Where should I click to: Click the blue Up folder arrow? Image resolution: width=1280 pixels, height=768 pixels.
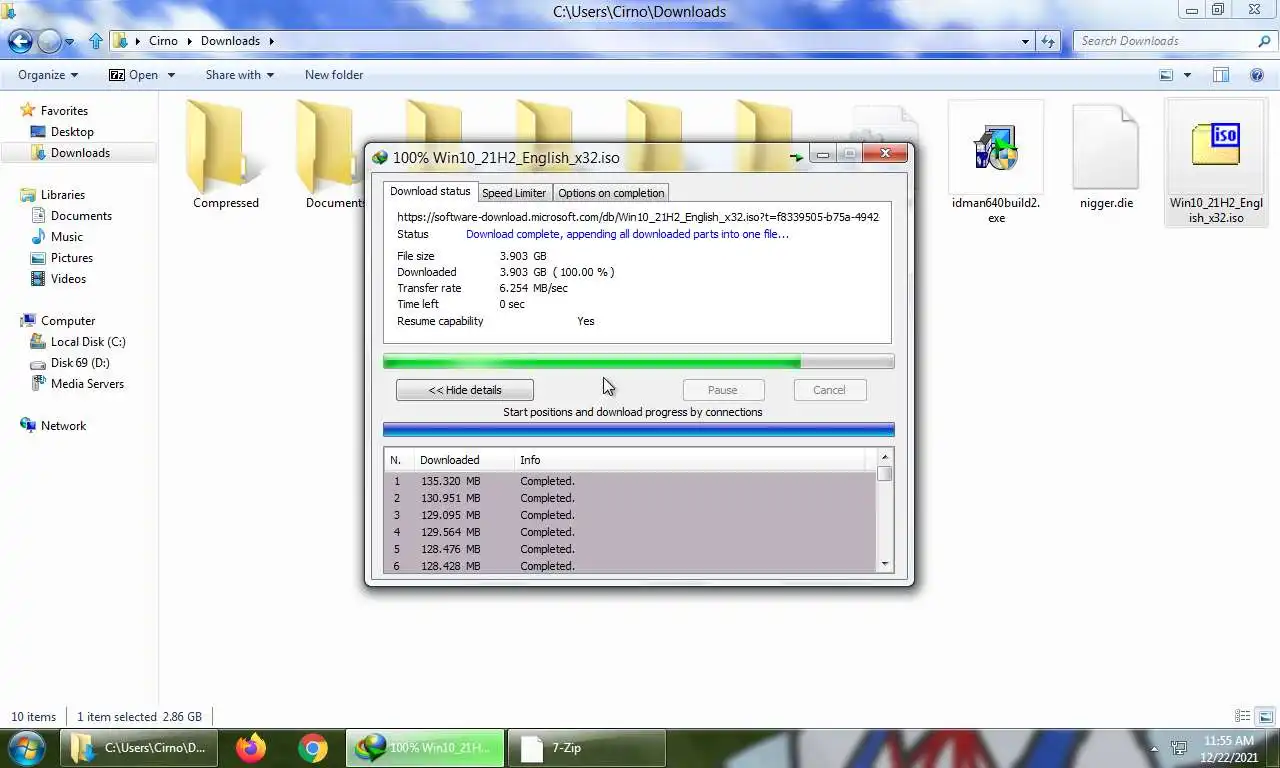click(95, 41)
